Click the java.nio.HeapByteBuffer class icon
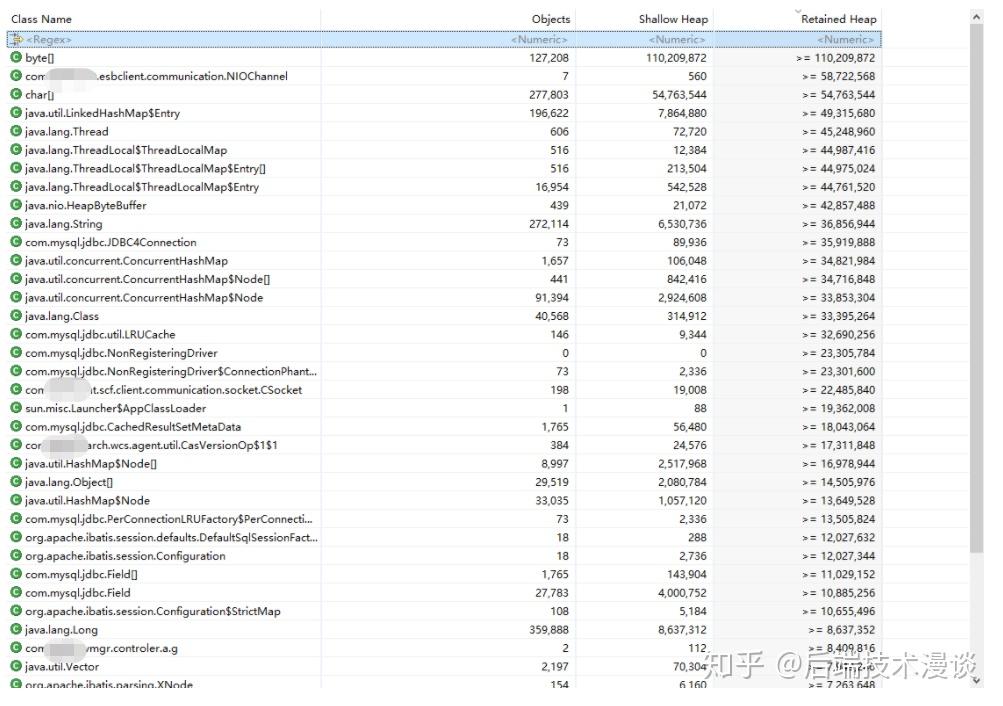 [16, 205]
